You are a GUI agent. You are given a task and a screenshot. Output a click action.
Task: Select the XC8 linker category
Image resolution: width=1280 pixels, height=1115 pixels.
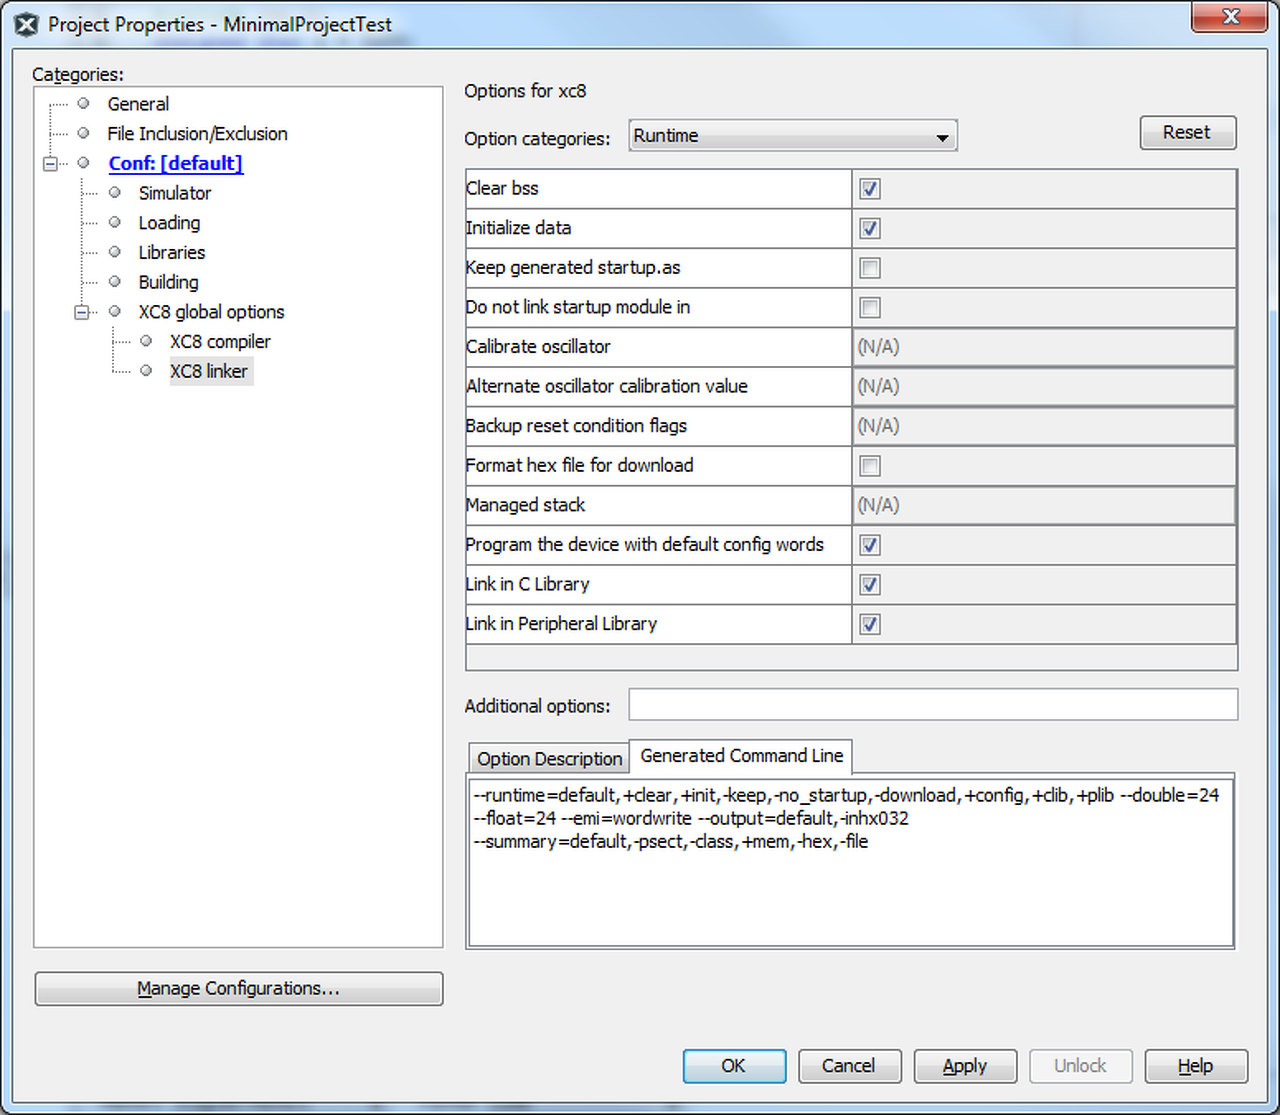(209, 371)
